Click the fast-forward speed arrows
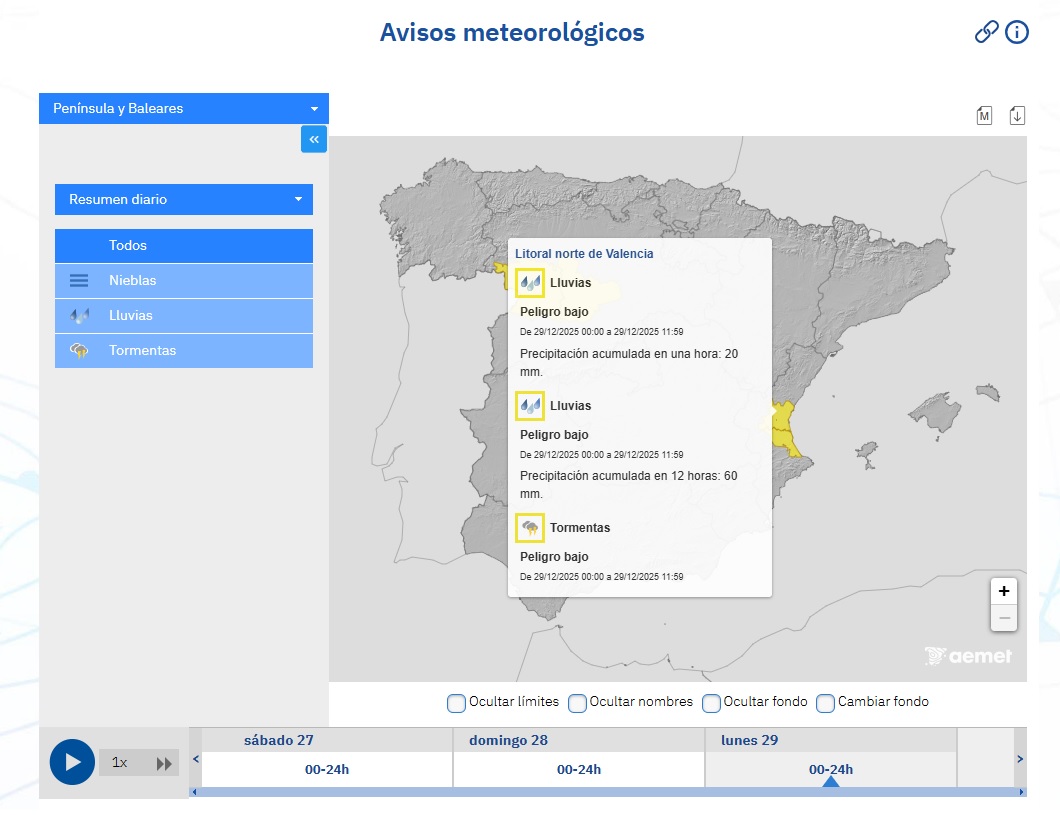 [x=164, y=763]
